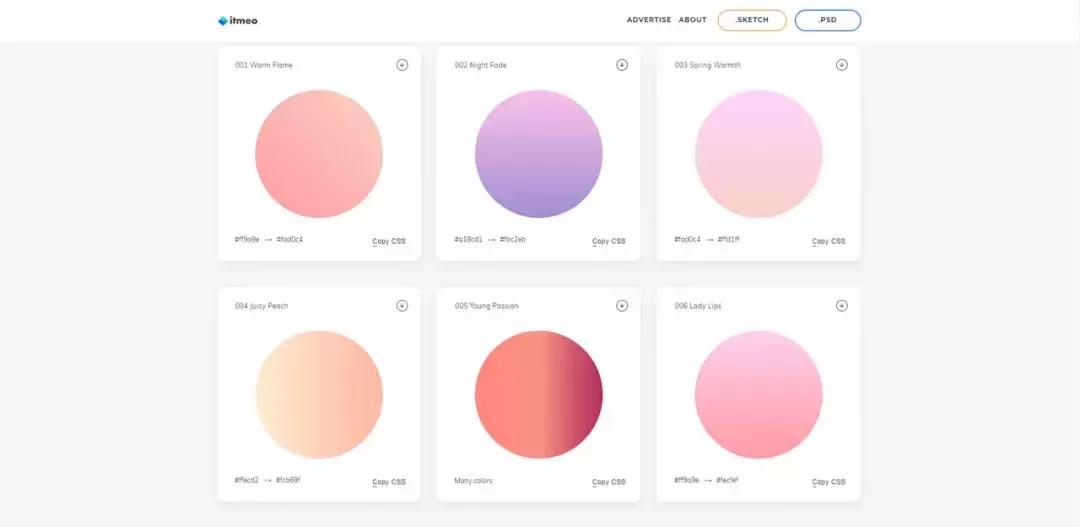This screenshot has width=1080, height=527.
Task: Copy CSS for Warm Flame
Action: tap(389, 241)
